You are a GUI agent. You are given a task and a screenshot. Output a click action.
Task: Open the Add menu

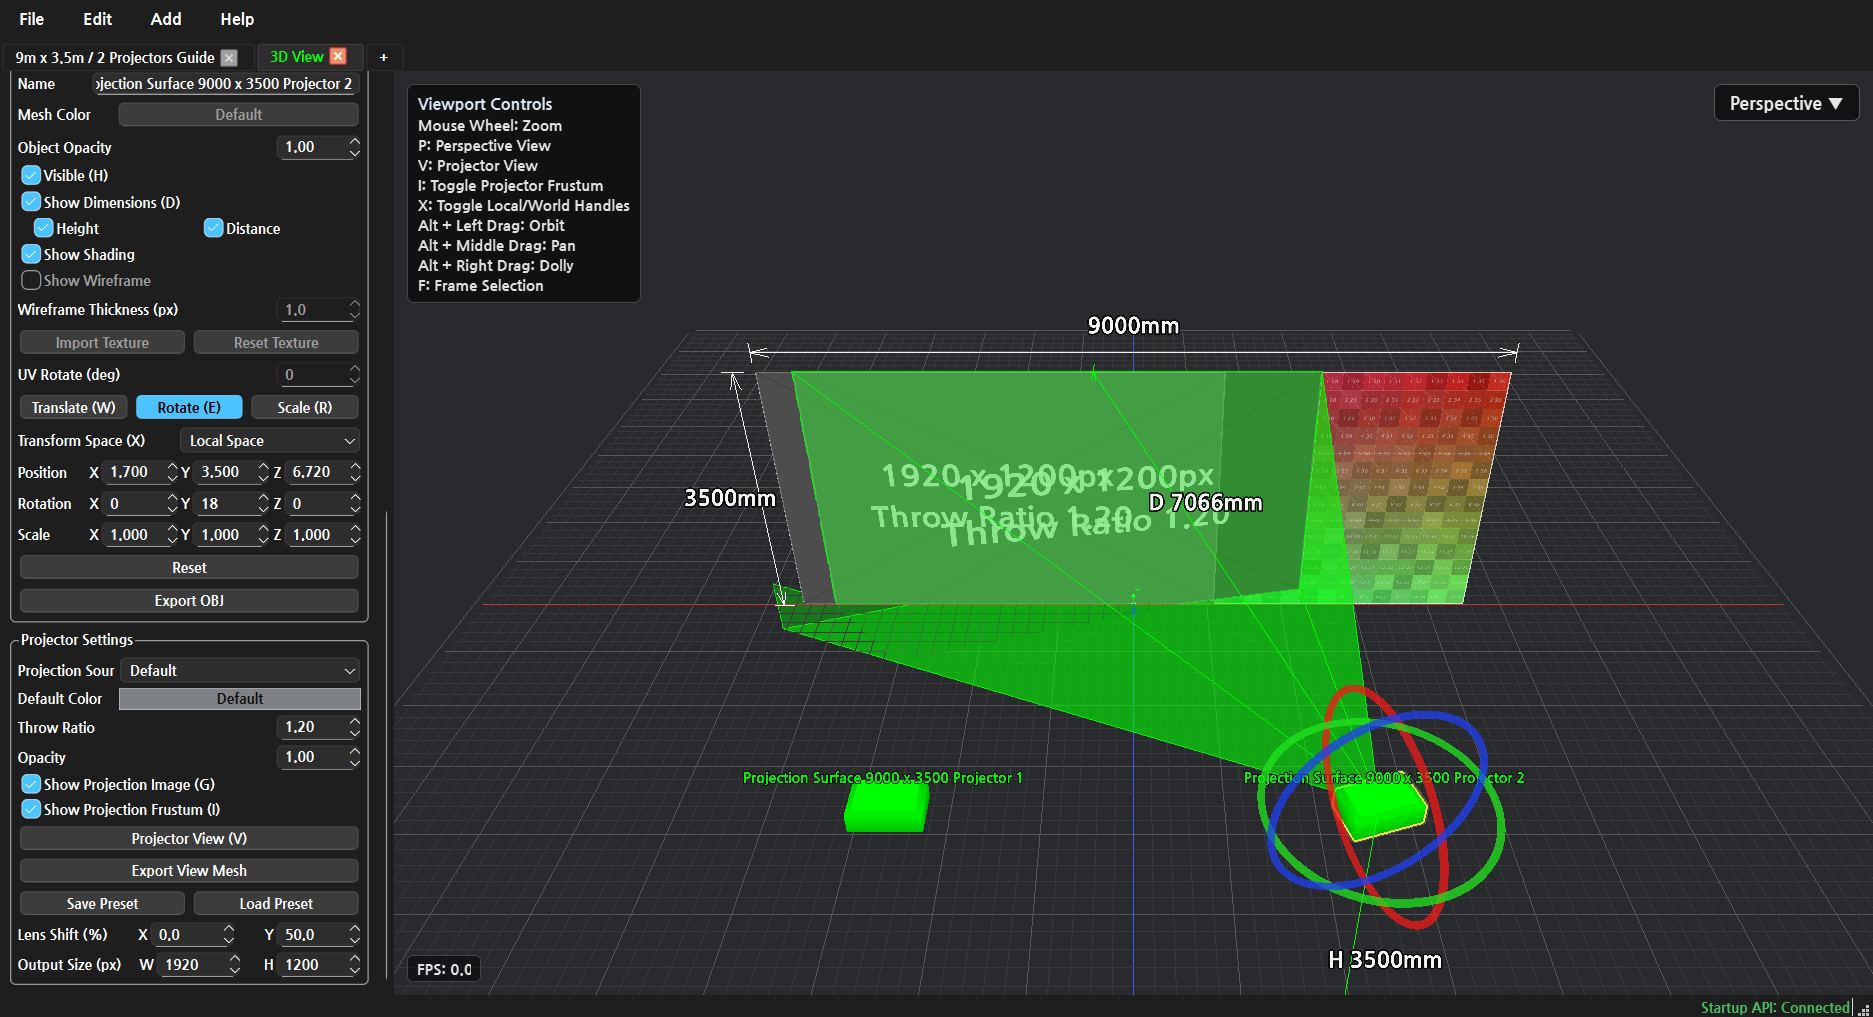point(166,19)
